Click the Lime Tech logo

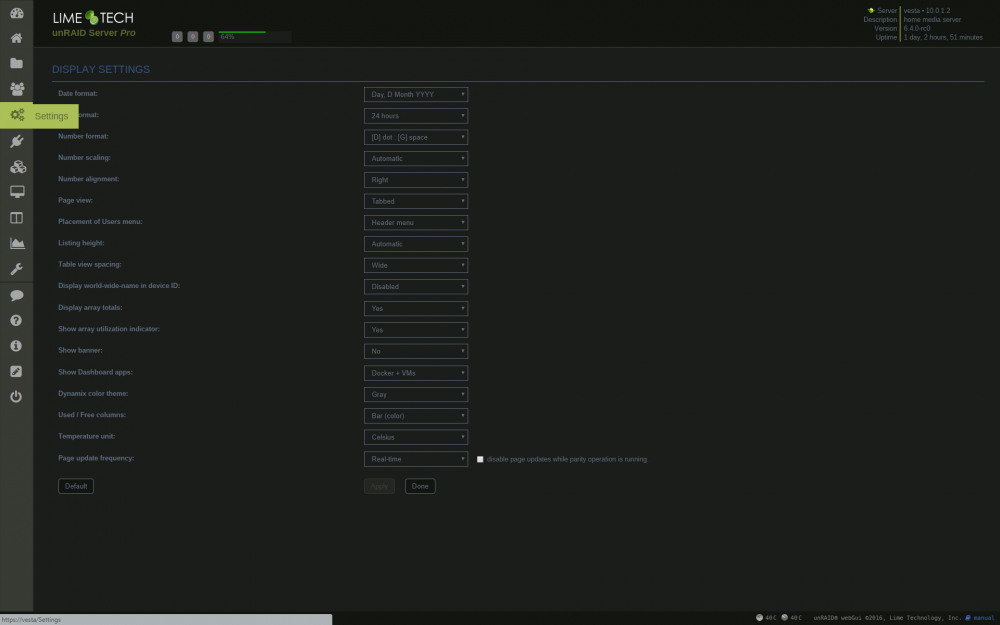(93, 18)
